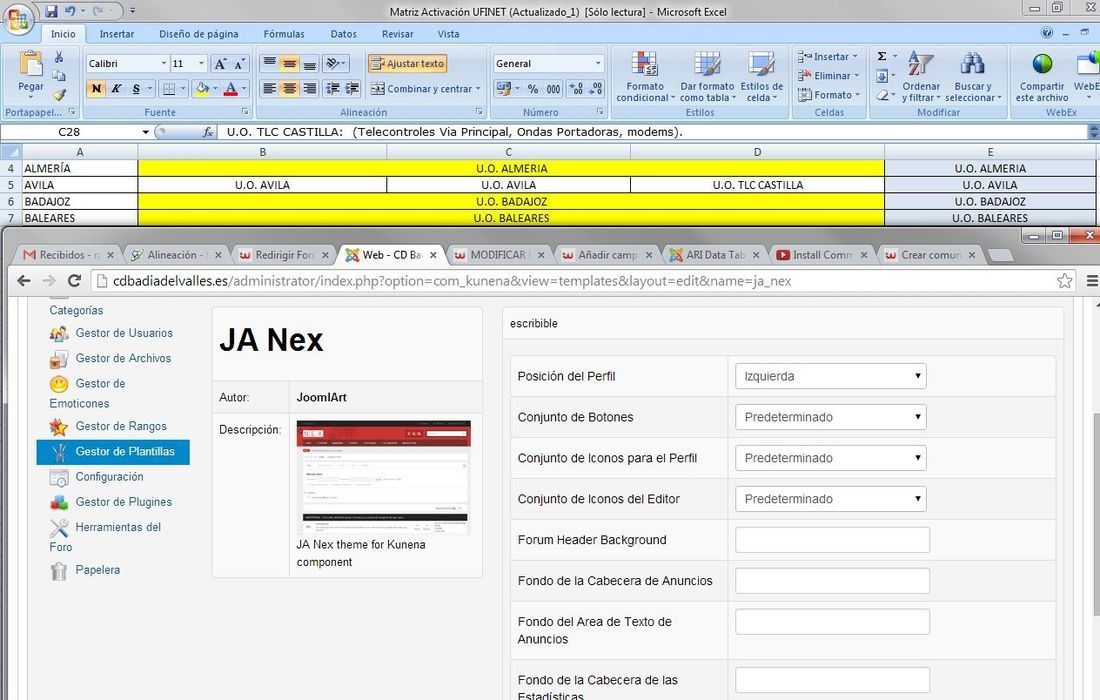Viewport: 1100px width, 700px height.
Task: Align cell text to the right
Action: pyautogui.click(x=309, y=88)
